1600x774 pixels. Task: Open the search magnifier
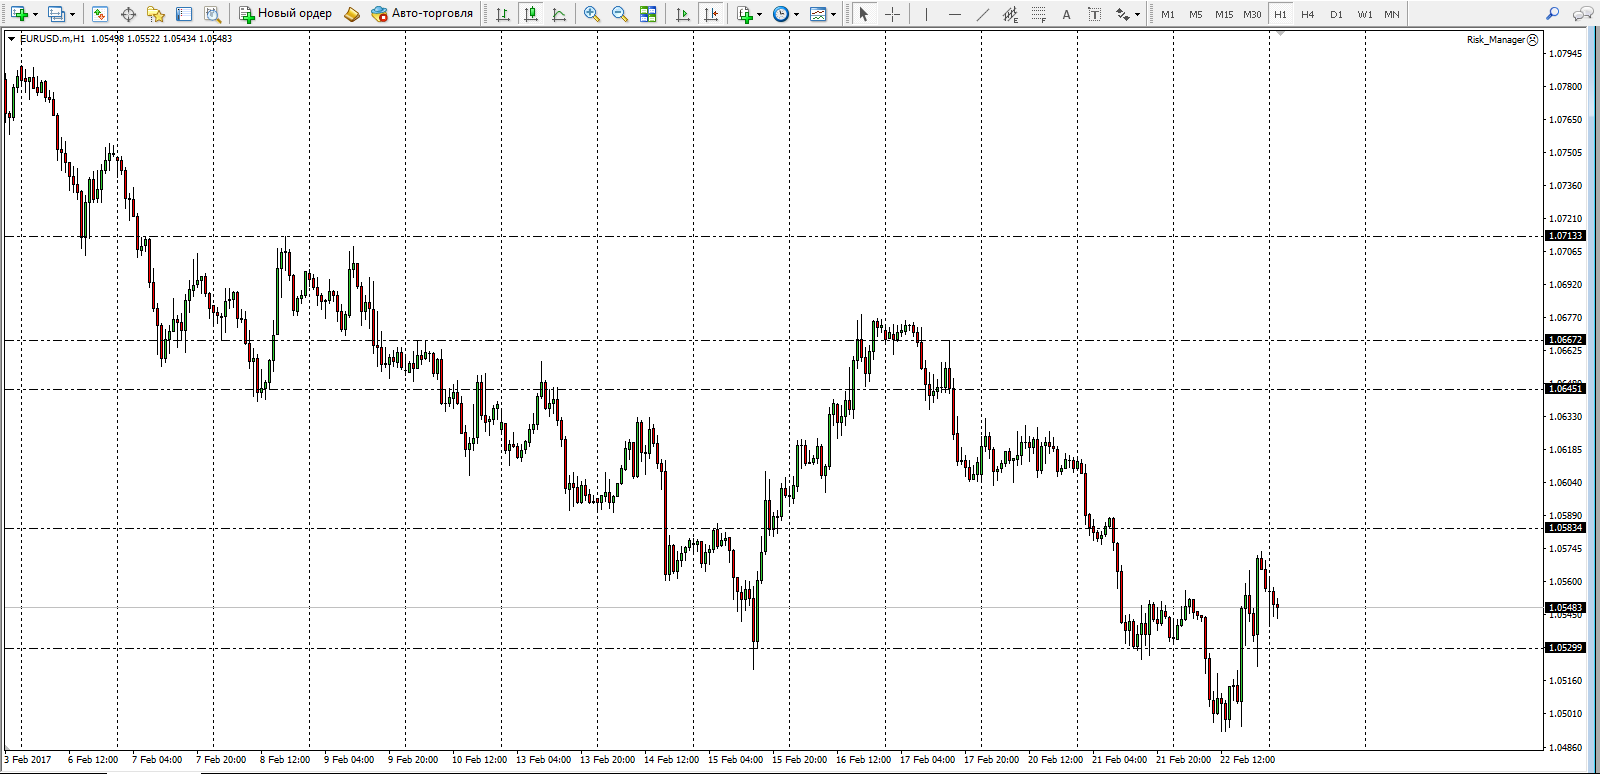pos(1552,14)
